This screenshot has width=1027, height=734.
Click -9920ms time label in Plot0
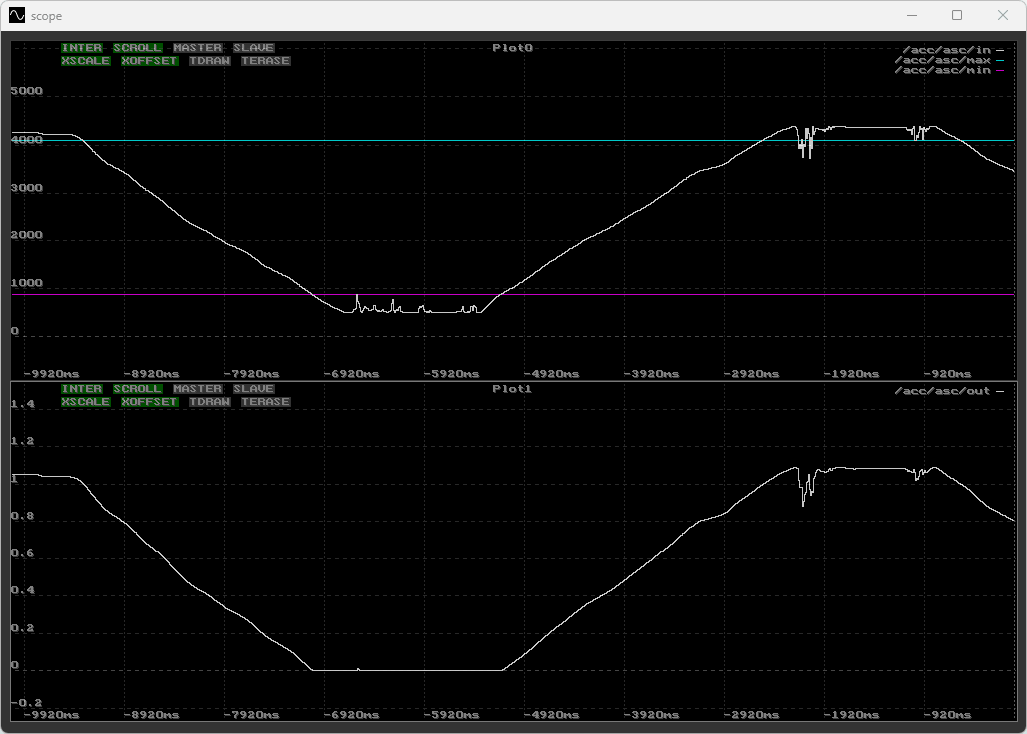[51, 374]
